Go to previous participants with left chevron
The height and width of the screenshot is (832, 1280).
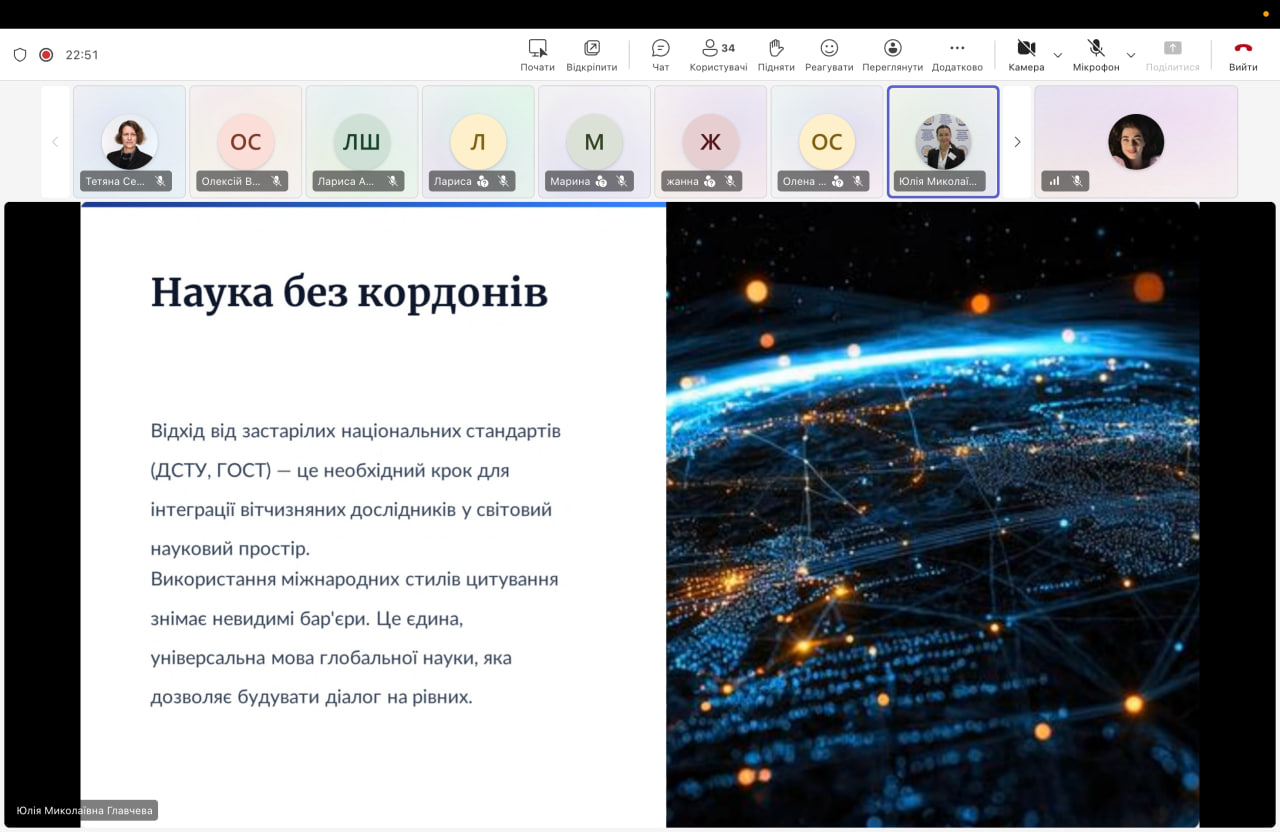[x=55, y=142]
